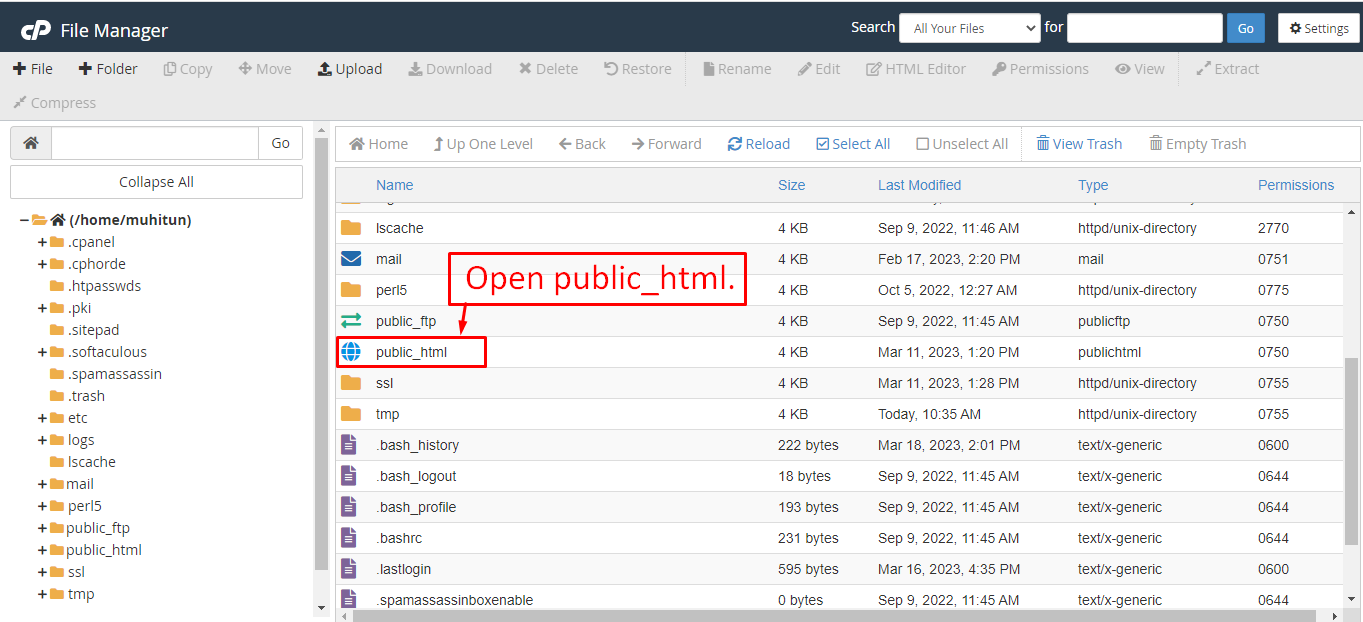The height and width of the screenshot is (622, 1363).
Task: Click the public_html globe icon
Action: pyautogui.click(x=351, y=352)
